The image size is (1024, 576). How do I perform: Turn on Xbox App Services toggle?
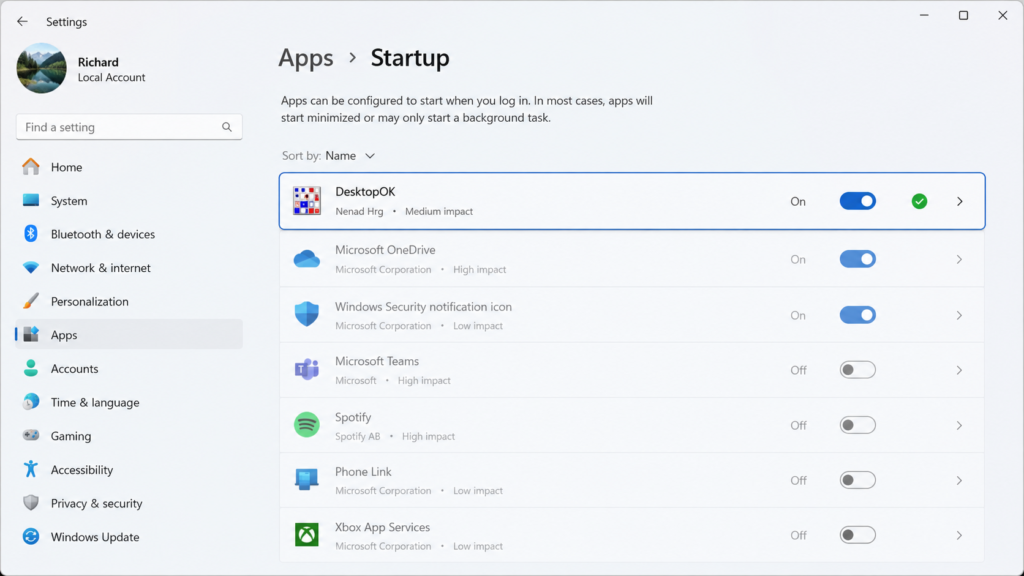857,535
